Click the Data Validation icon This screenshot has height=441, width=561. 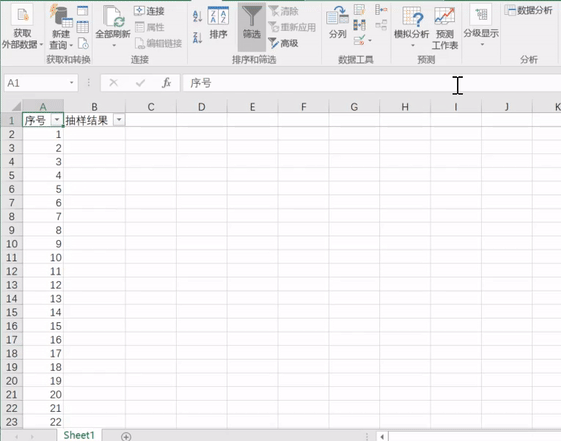(359, 40)
